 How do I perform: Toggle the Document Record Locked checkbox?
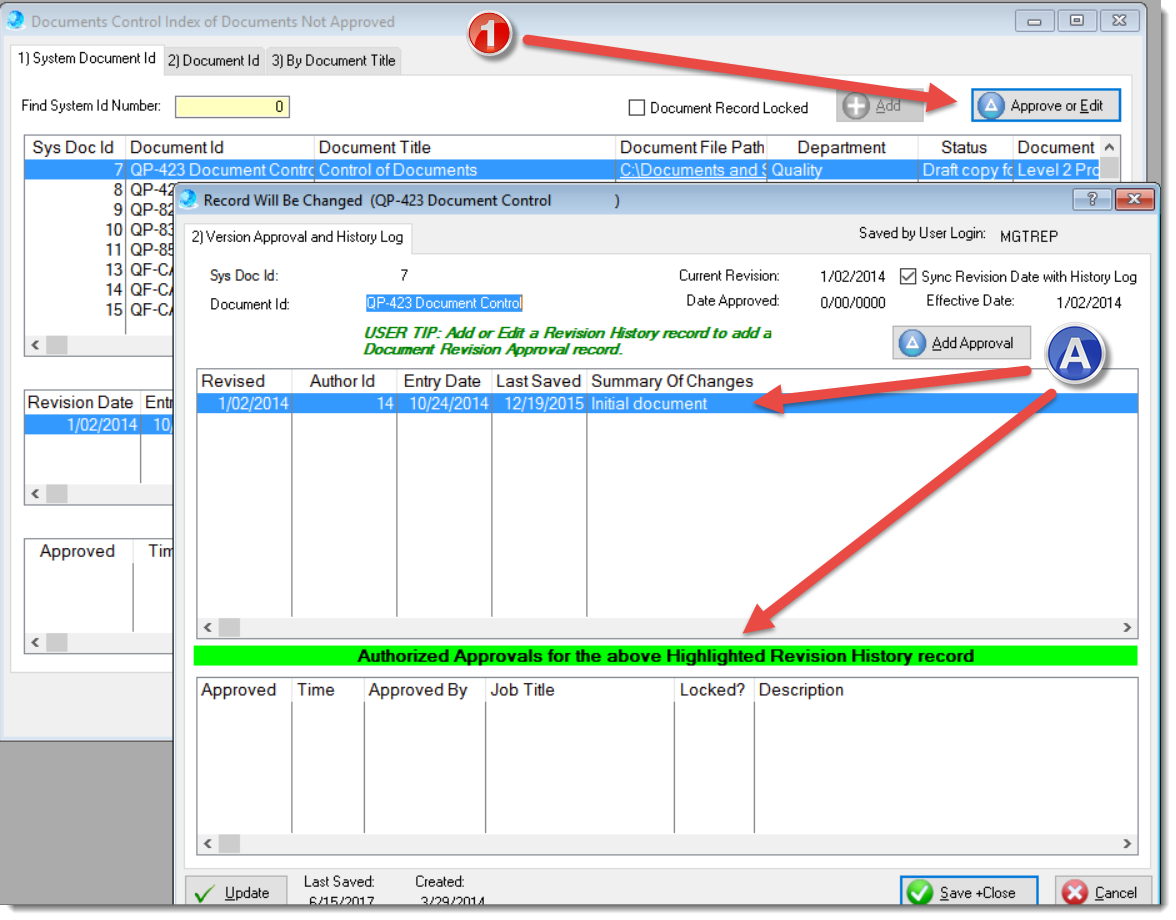click(x=636, y=107)
